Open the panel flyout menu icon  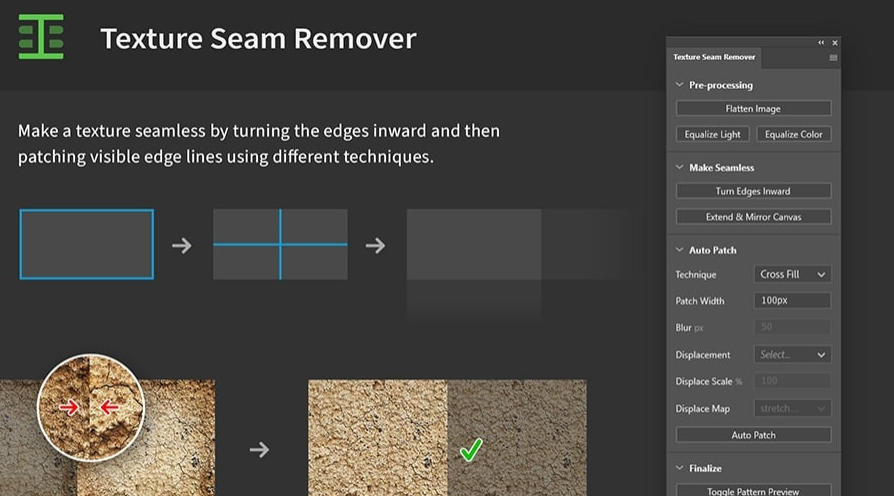833,58
